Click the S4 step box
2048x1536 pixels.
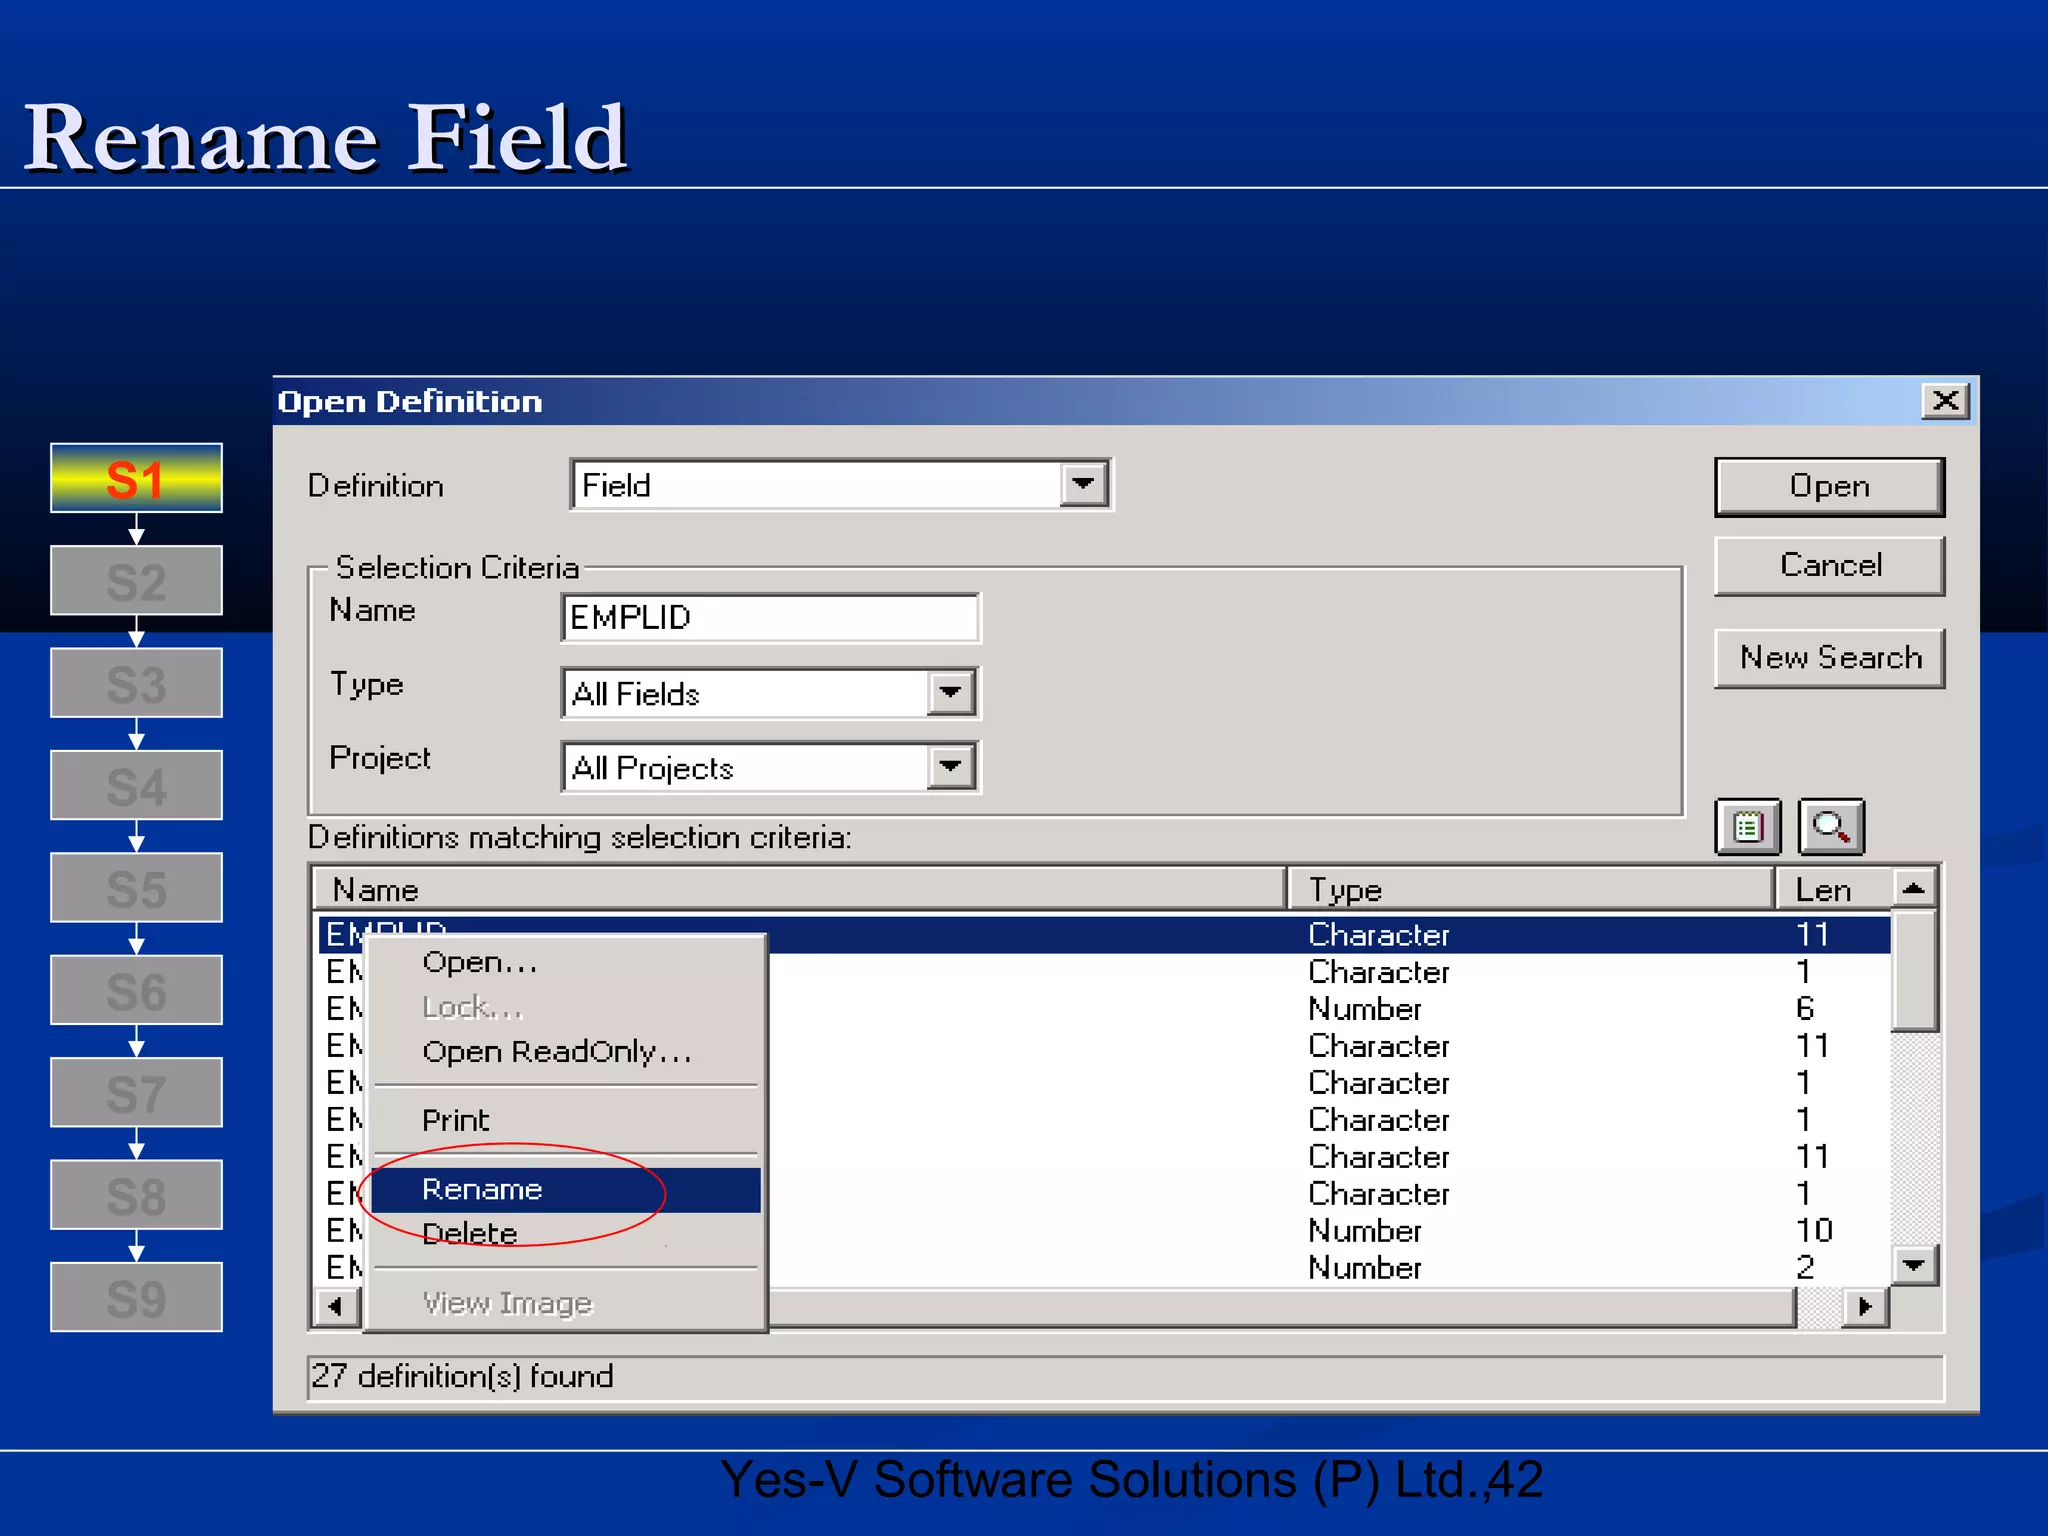click(x=136, y=786)
